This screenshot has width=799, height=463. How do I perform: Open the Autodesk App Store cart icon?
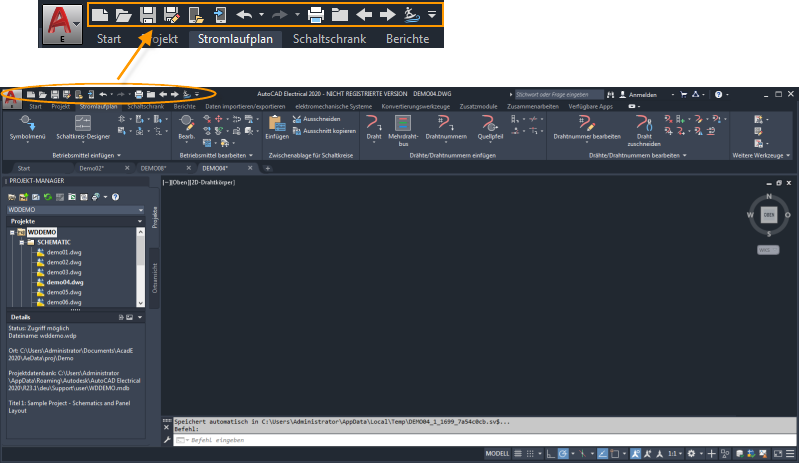point(683,95)
